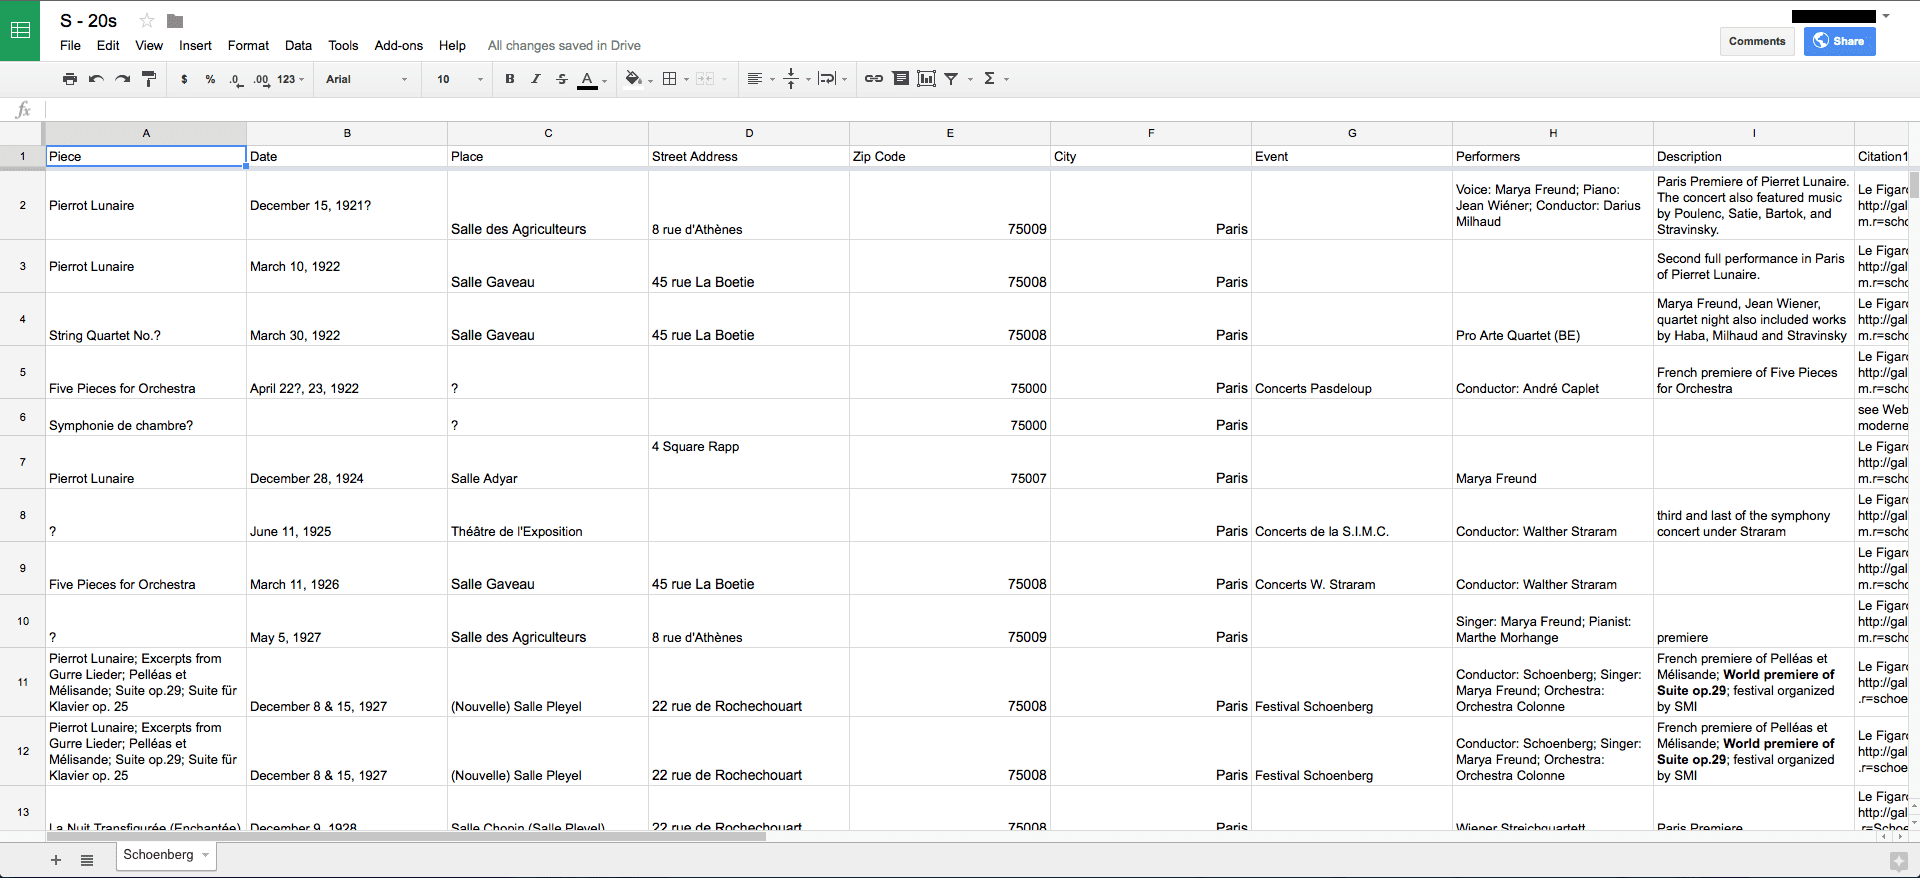
Task: Open the Tools menu
Action: (343, 46)
